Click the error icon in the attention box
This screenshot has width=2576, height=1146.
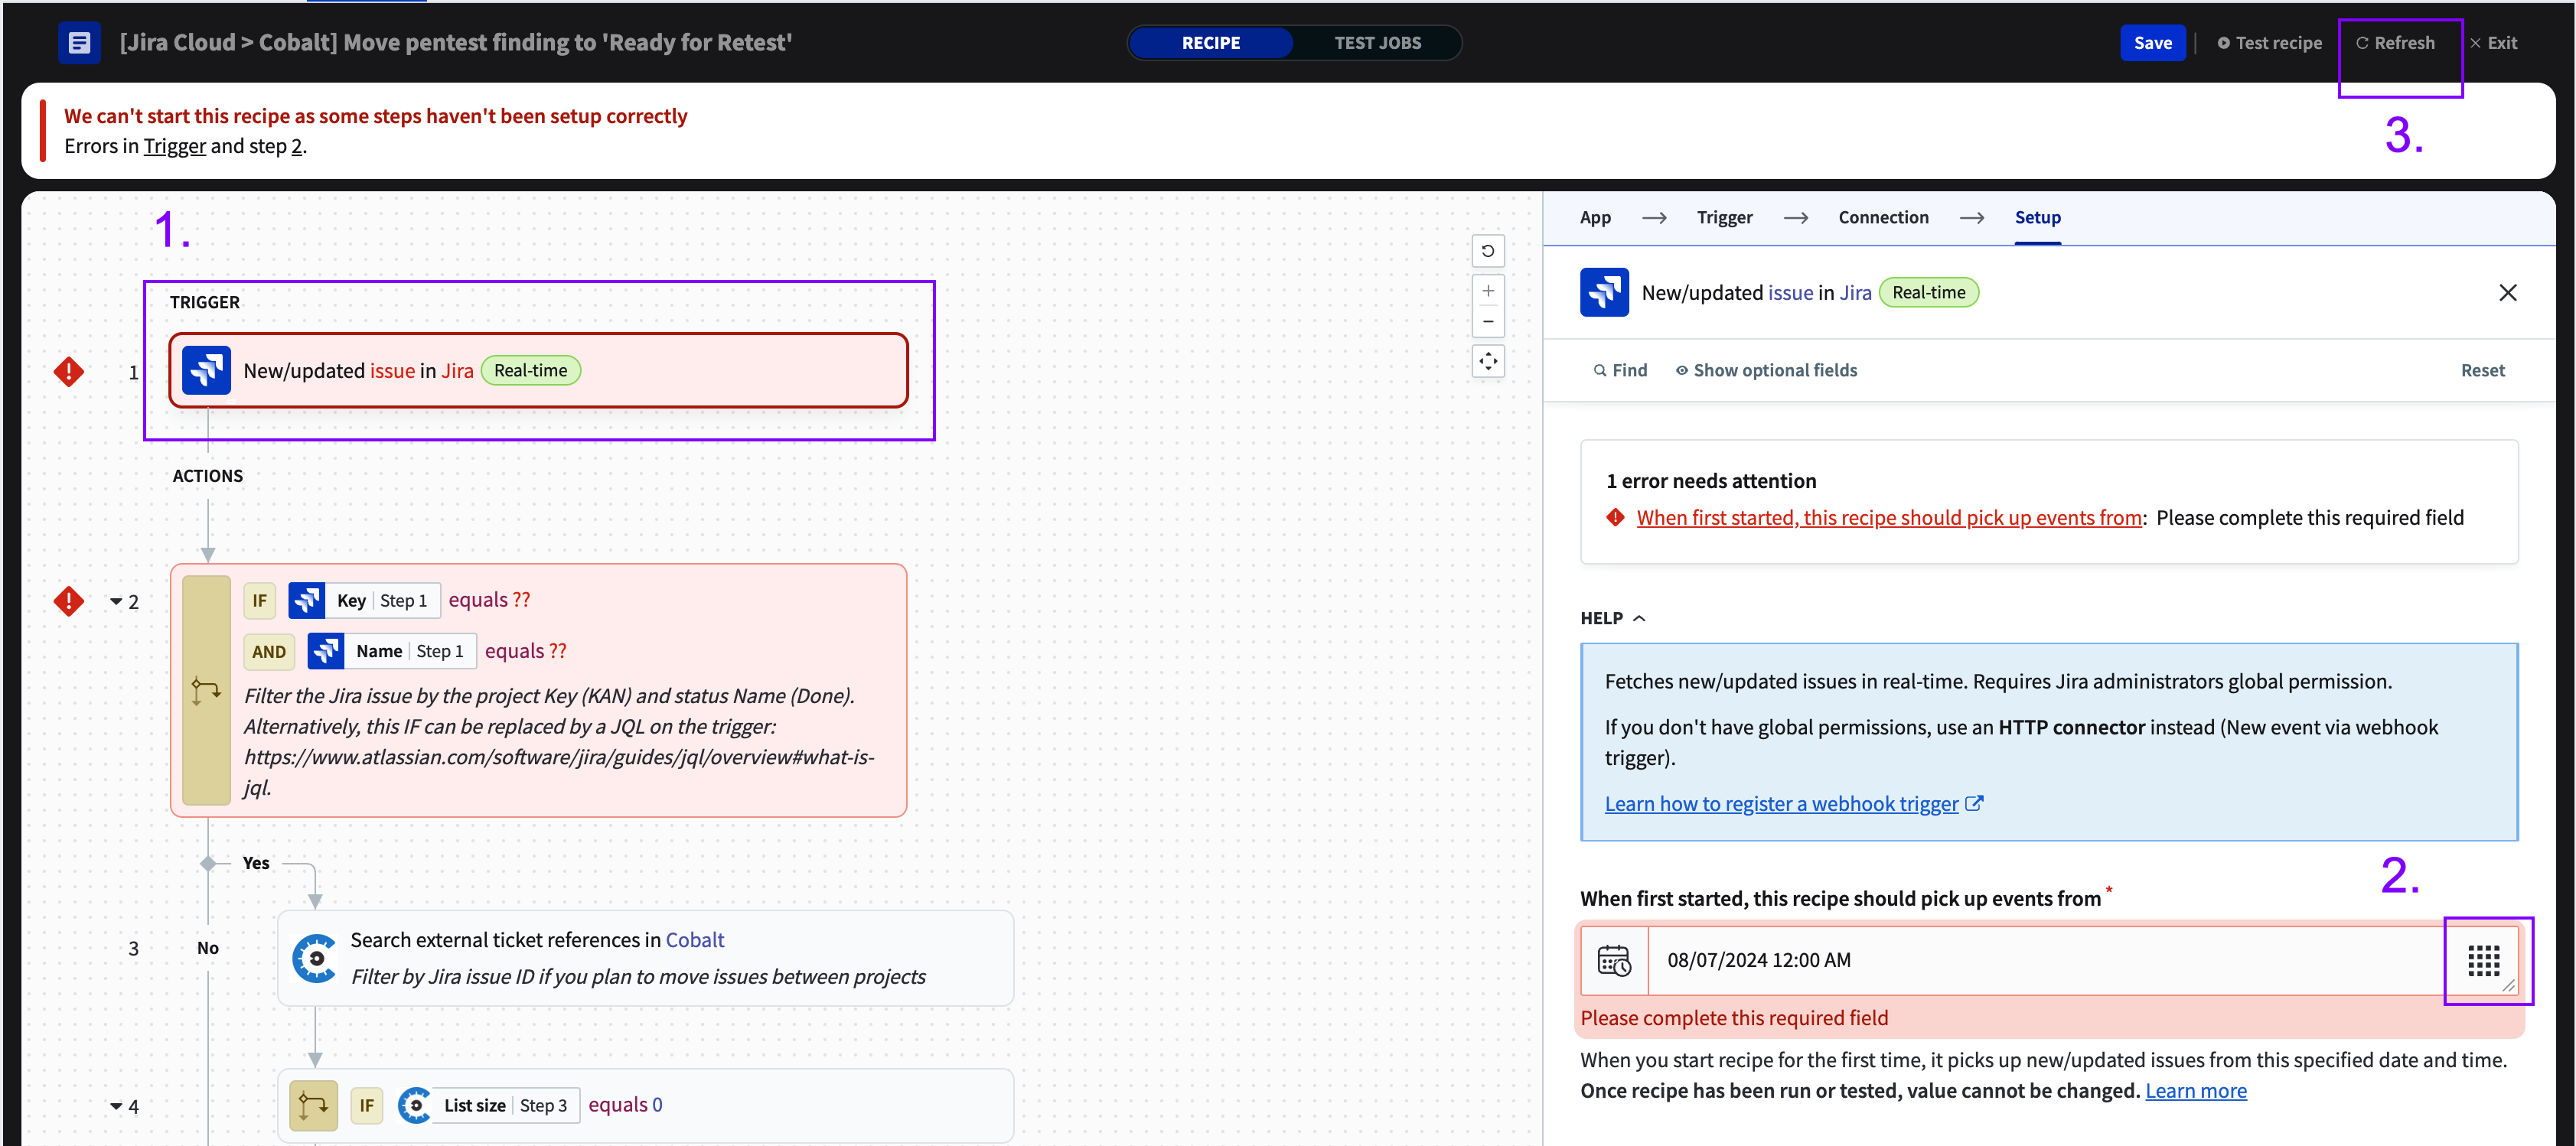coord(1616,518)
